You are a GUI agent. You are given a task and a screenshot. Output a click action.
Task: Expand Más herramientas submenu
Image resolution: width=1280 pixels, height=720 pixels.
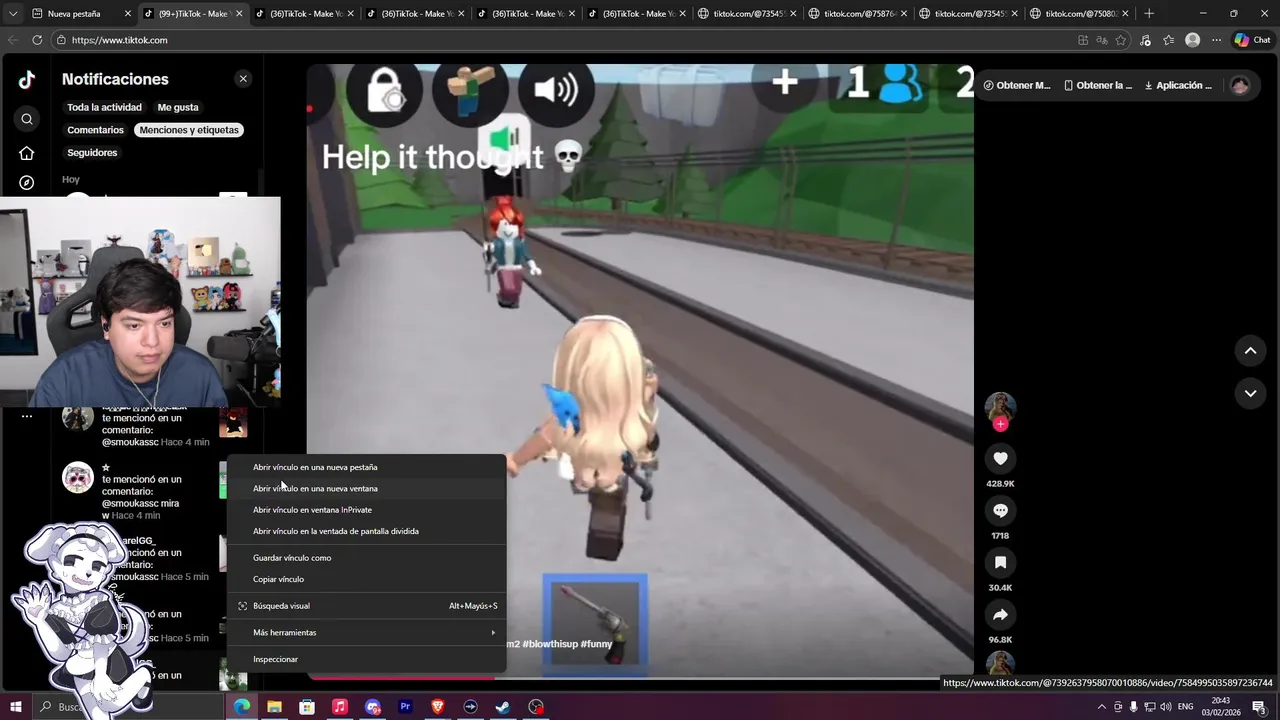[366, 632]
